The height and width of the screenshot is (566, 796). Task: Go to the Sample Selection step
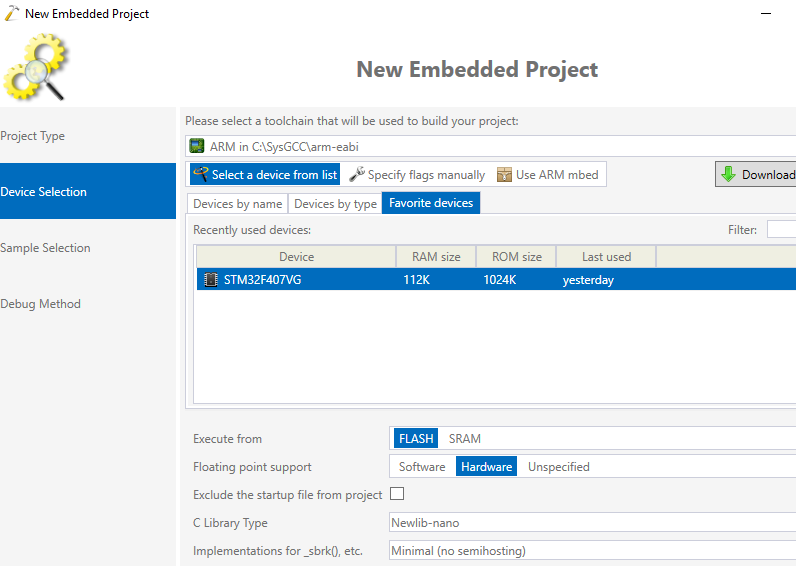[46, 248]
